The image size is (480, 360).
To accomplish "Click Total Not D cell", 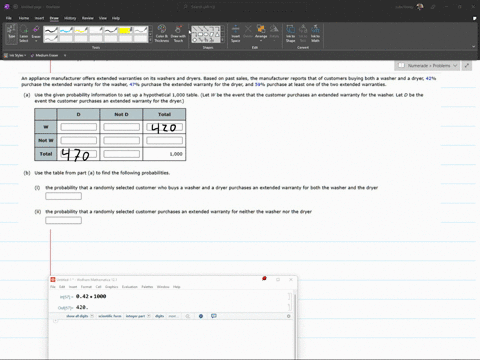I will [x=121, y=154].
